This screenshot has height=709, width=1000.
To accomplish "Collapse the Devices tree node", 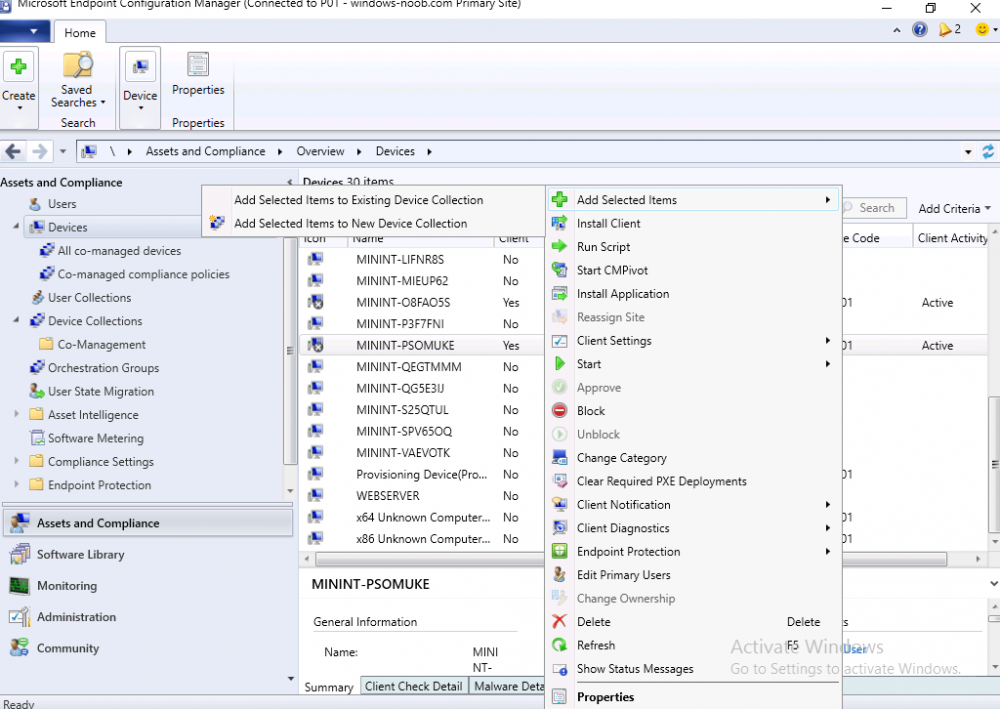I will [x=16, y=226].
